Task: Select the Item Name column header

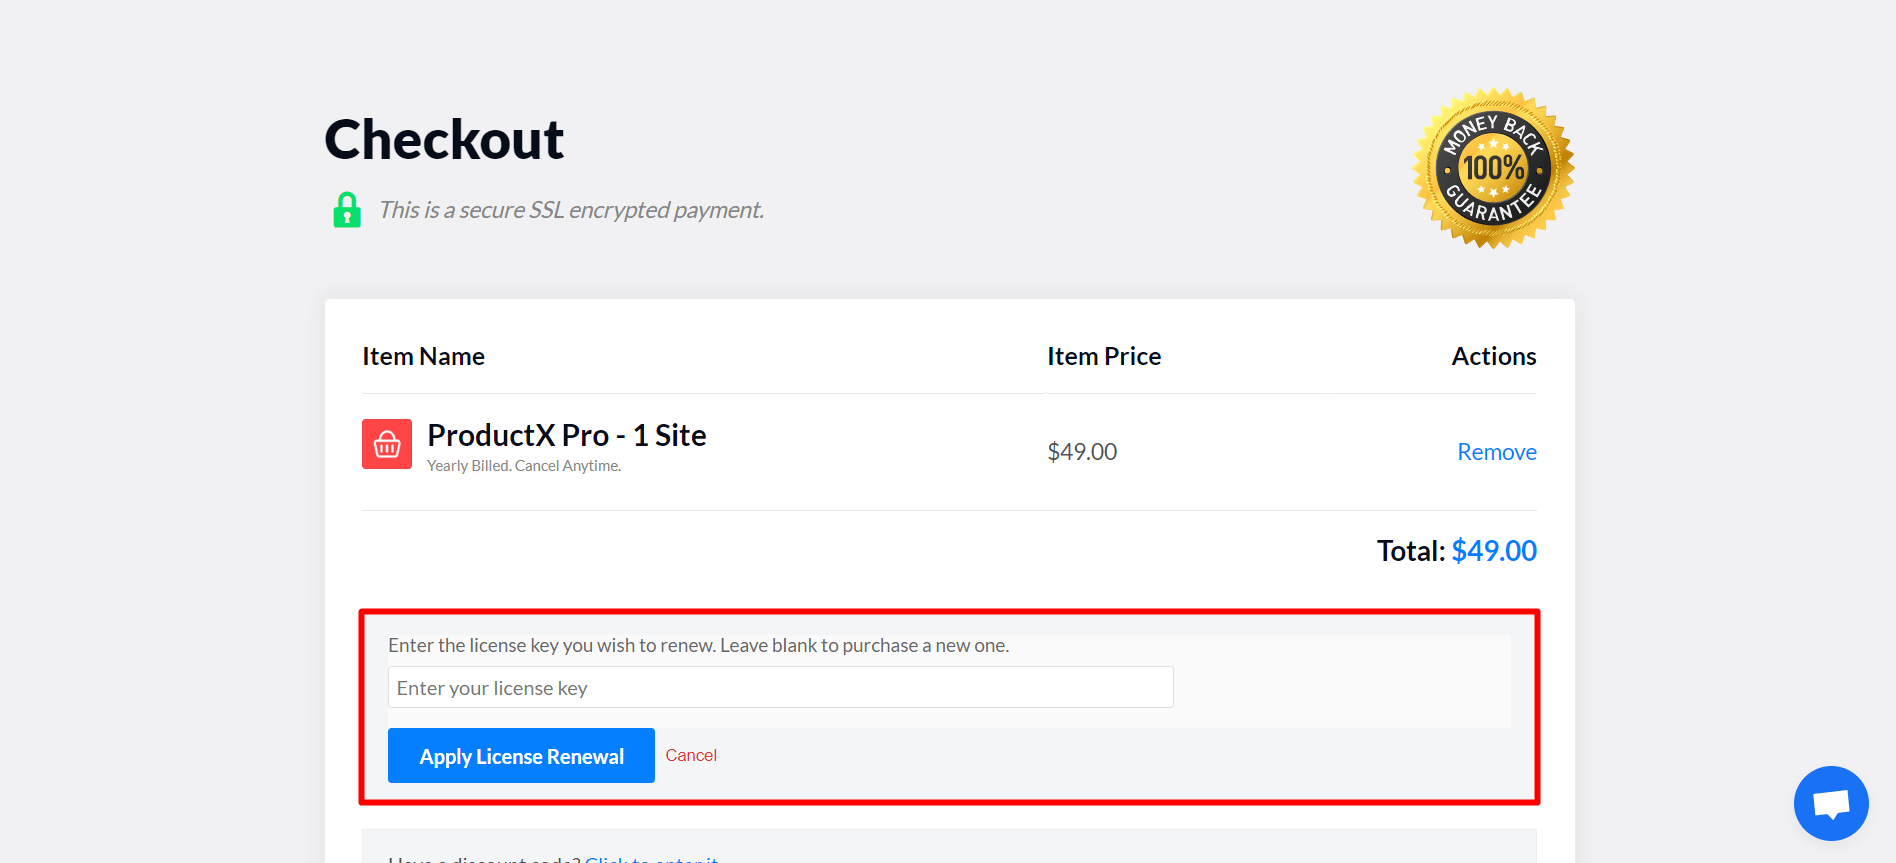Action: point(423,356)
